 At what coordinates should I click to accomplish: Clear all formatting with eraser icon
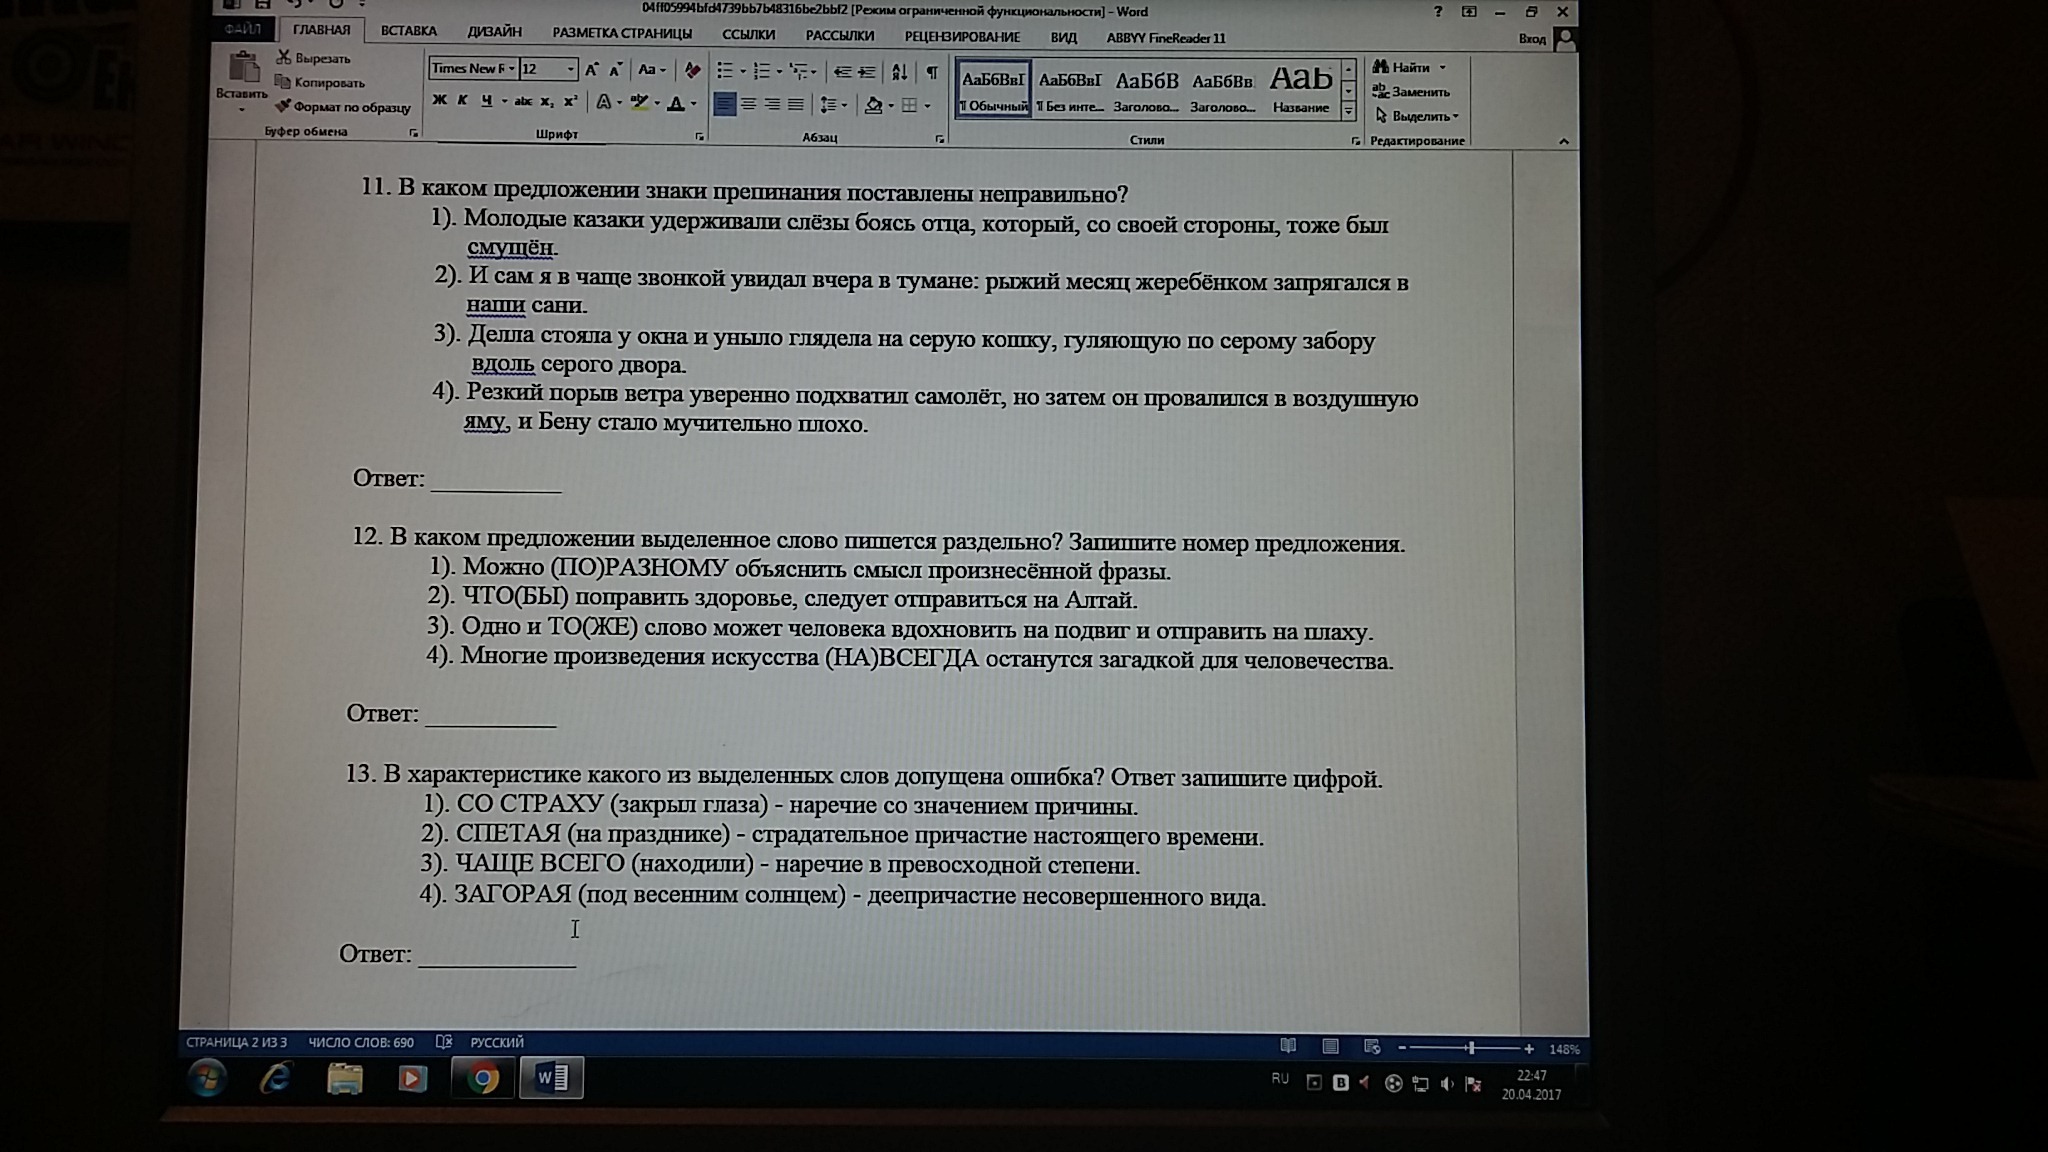tap(692, 70)
